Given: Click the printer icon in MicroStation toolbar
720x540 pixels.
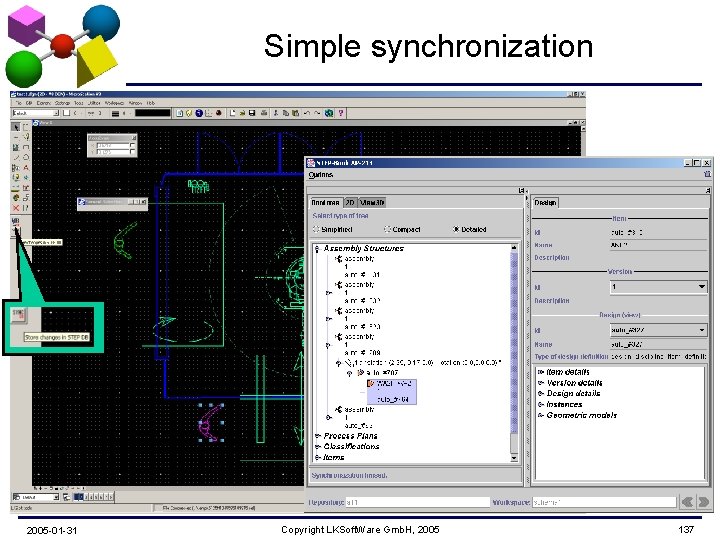Looking at the screenshot, I should tap(264, 113).
